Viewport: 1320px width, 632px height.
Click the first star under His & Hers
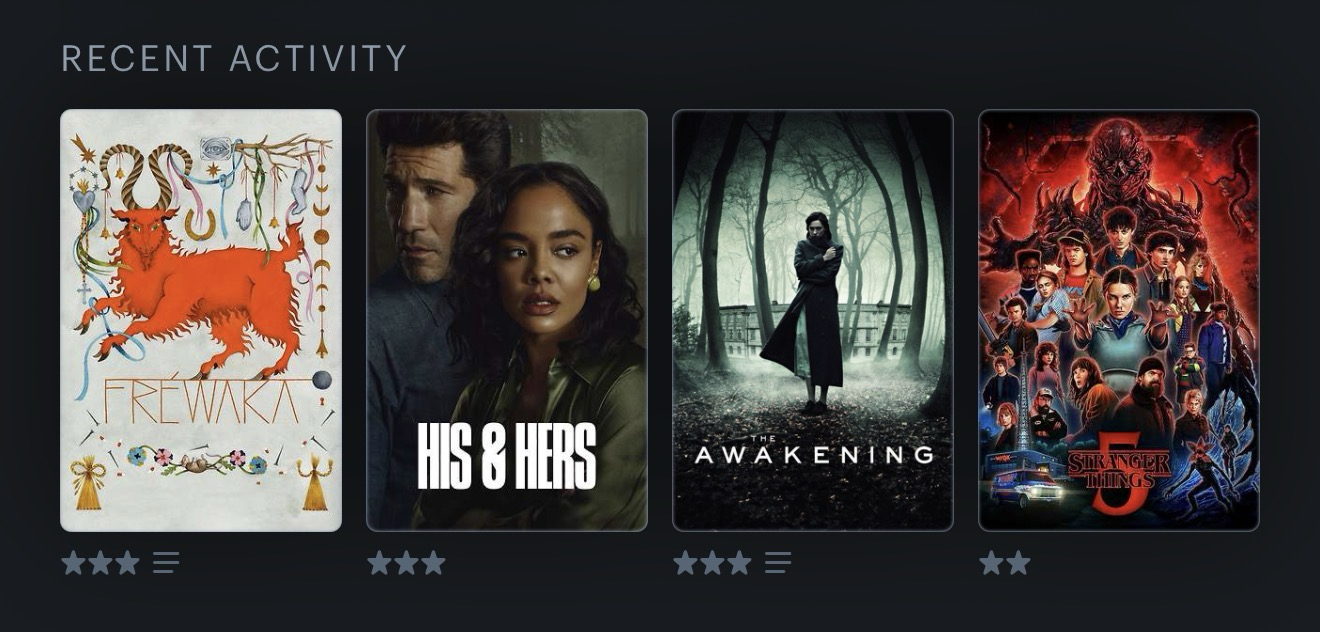point(379,563)
